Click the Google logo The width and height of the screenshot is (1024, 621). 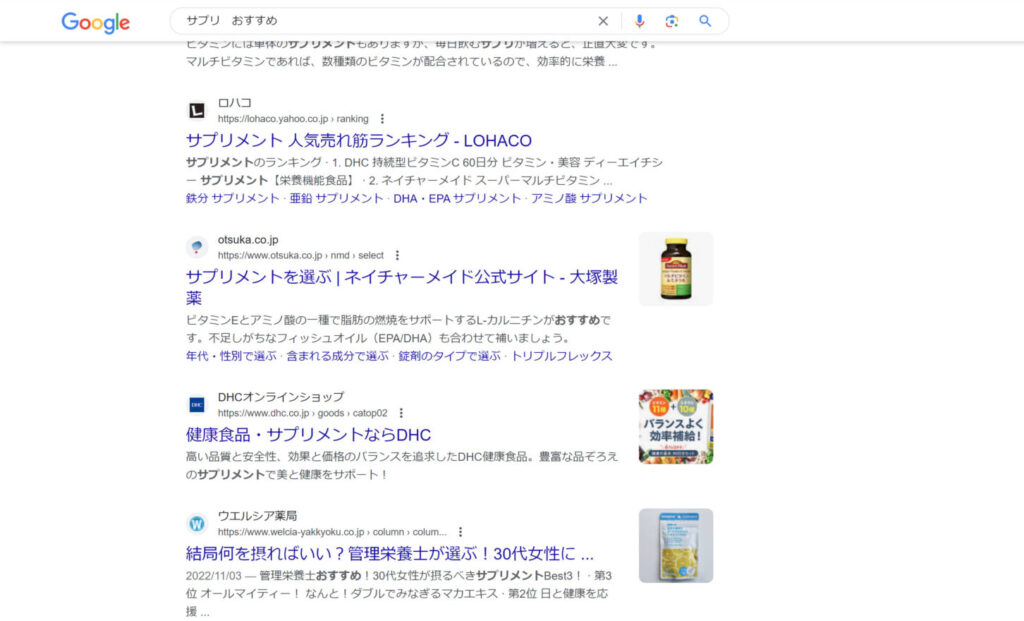95,23
